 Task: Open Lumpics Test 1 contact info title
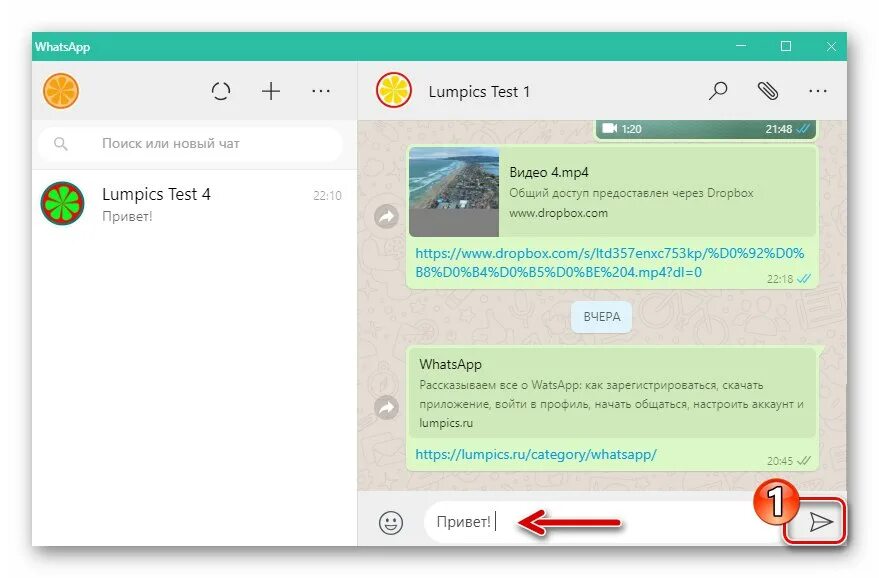[479, 92]
